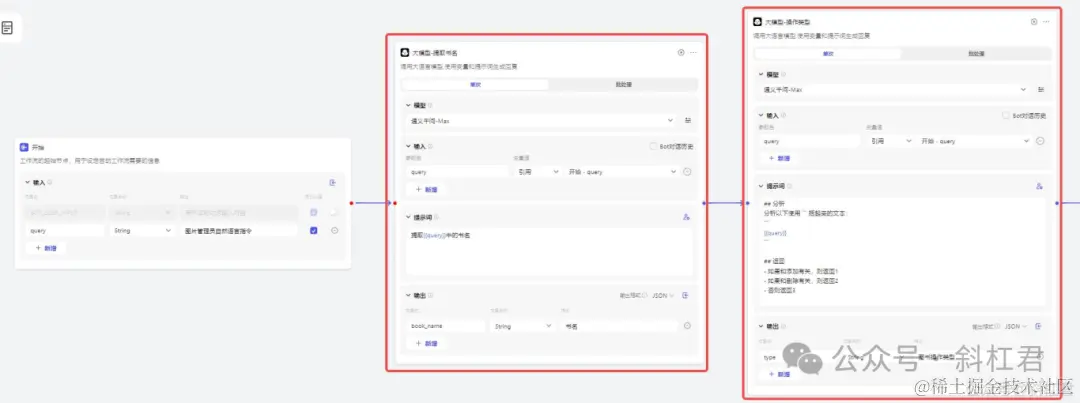
Task: Open 开始 - query dropdown in 大模型-操作类型 node
Action: coord(975,141)
